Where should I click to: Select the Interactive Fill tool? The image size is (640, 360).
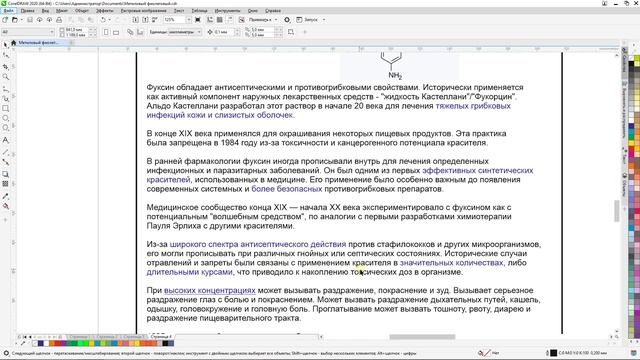coord(6,207)
